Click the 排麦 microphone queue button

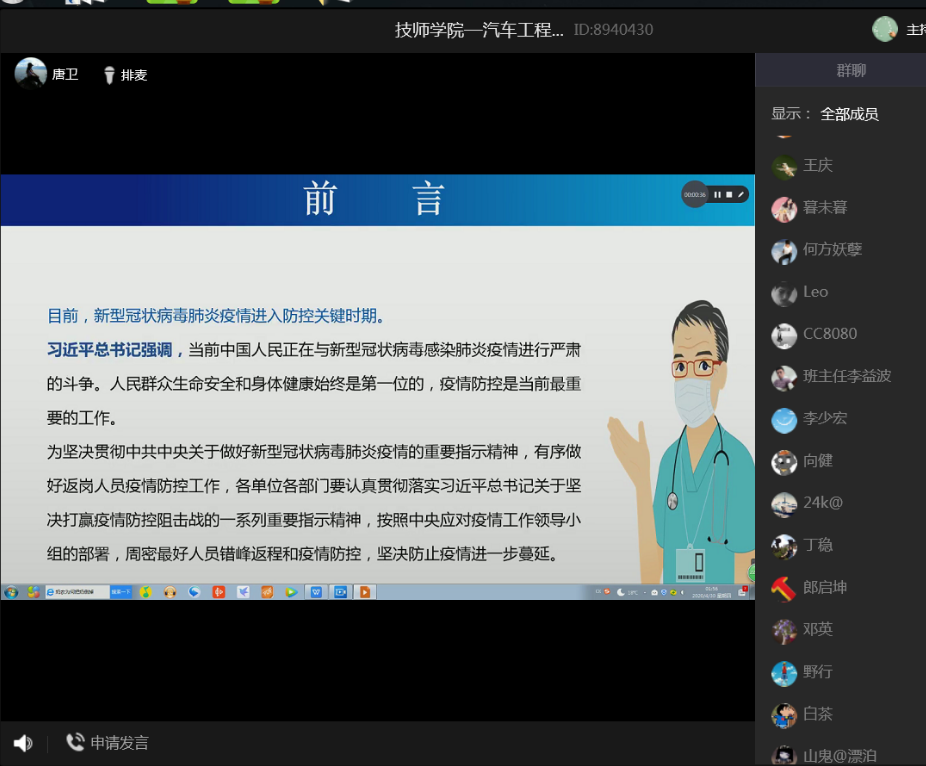pyautogui.click(x=125, y=75)
